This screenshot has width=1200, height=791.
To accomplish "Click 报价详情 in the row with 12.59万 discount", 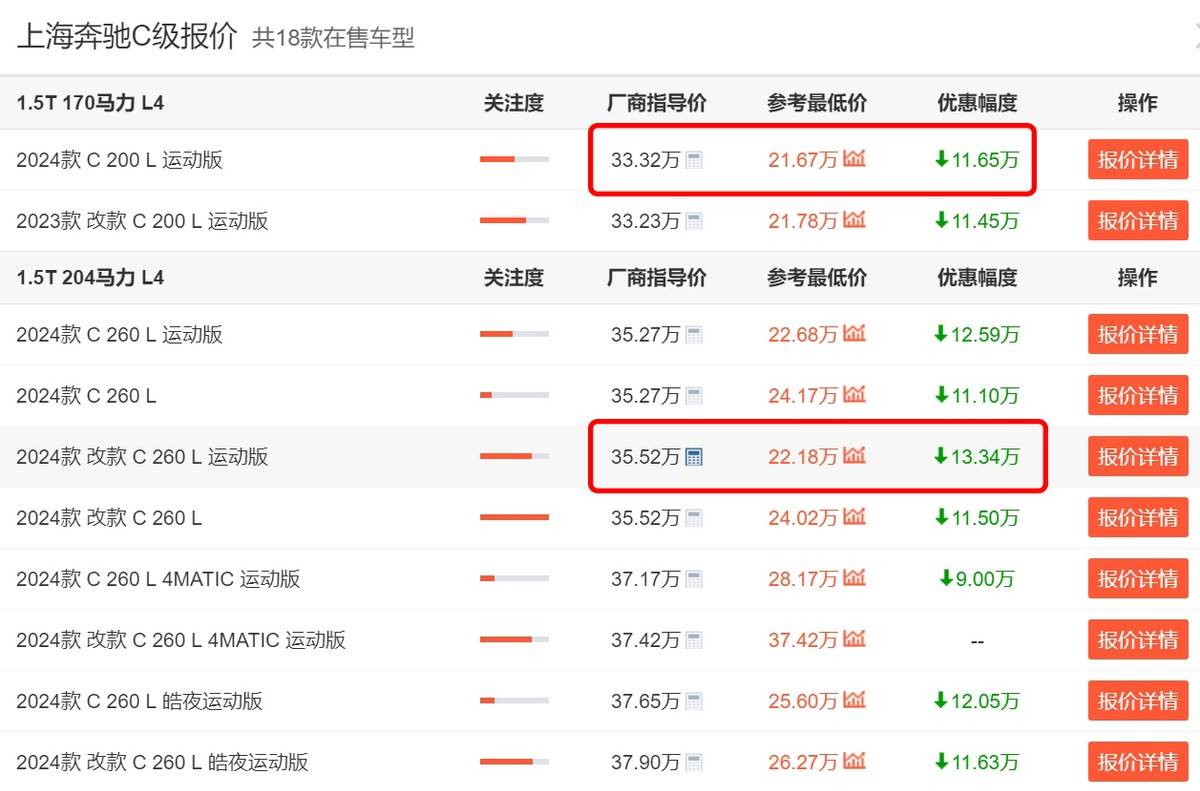I will pos(1138,335).
